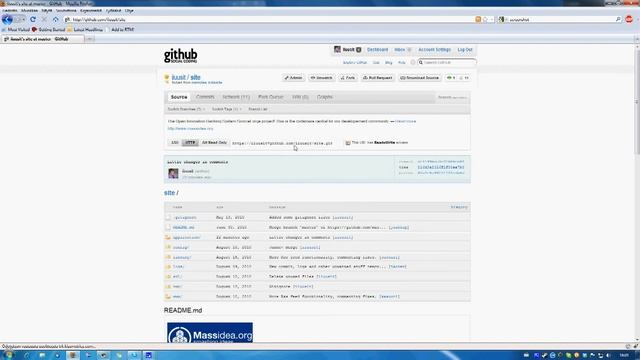Screen dimensions: 640x360
Task: Click the Download Source button
Action: tap(419, 78)
